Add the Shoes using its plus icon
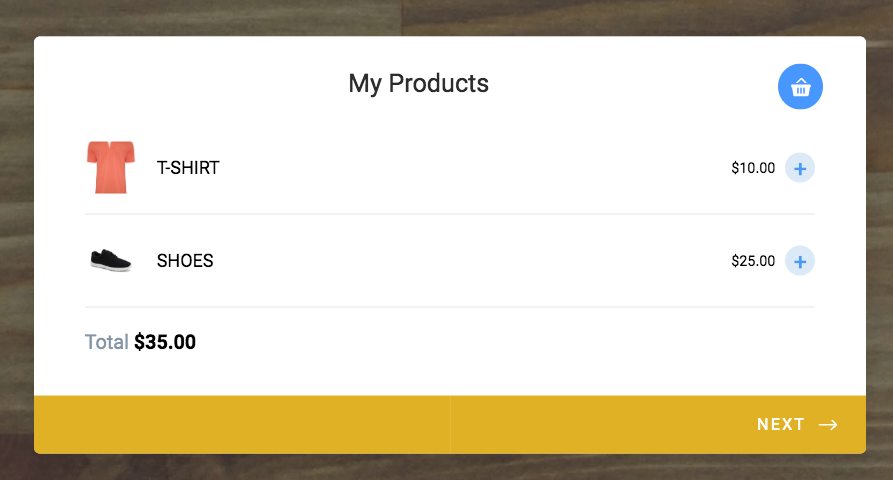Screen dimensions: 893x480 point(800,261)
